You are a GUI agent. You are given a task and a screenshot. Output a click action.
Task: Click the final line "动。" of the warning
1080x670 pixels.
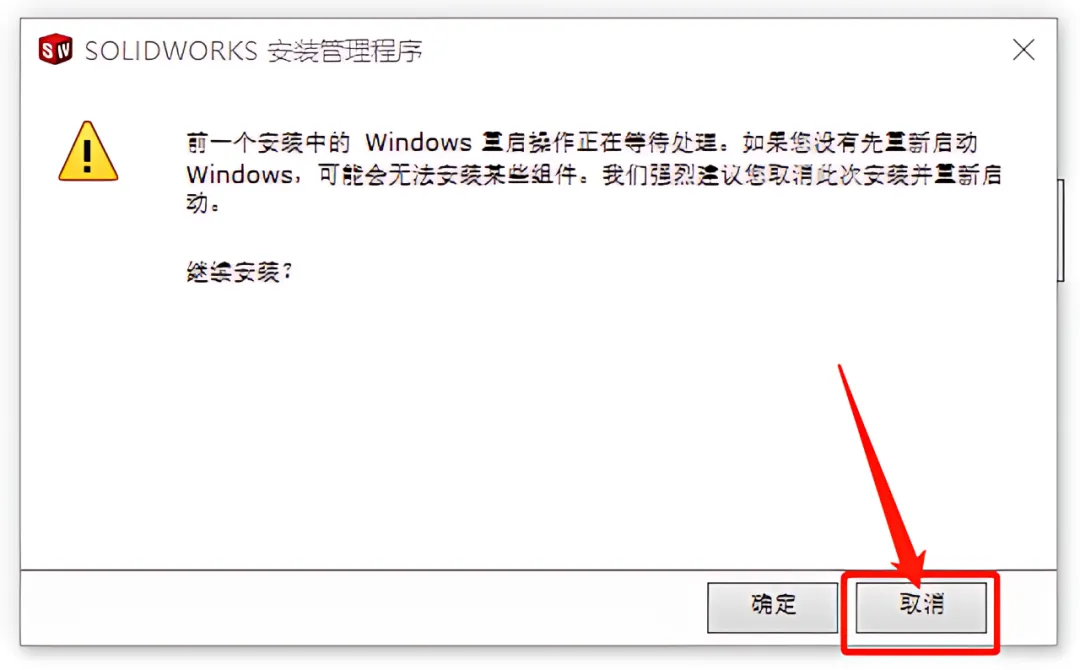[202, 204]
